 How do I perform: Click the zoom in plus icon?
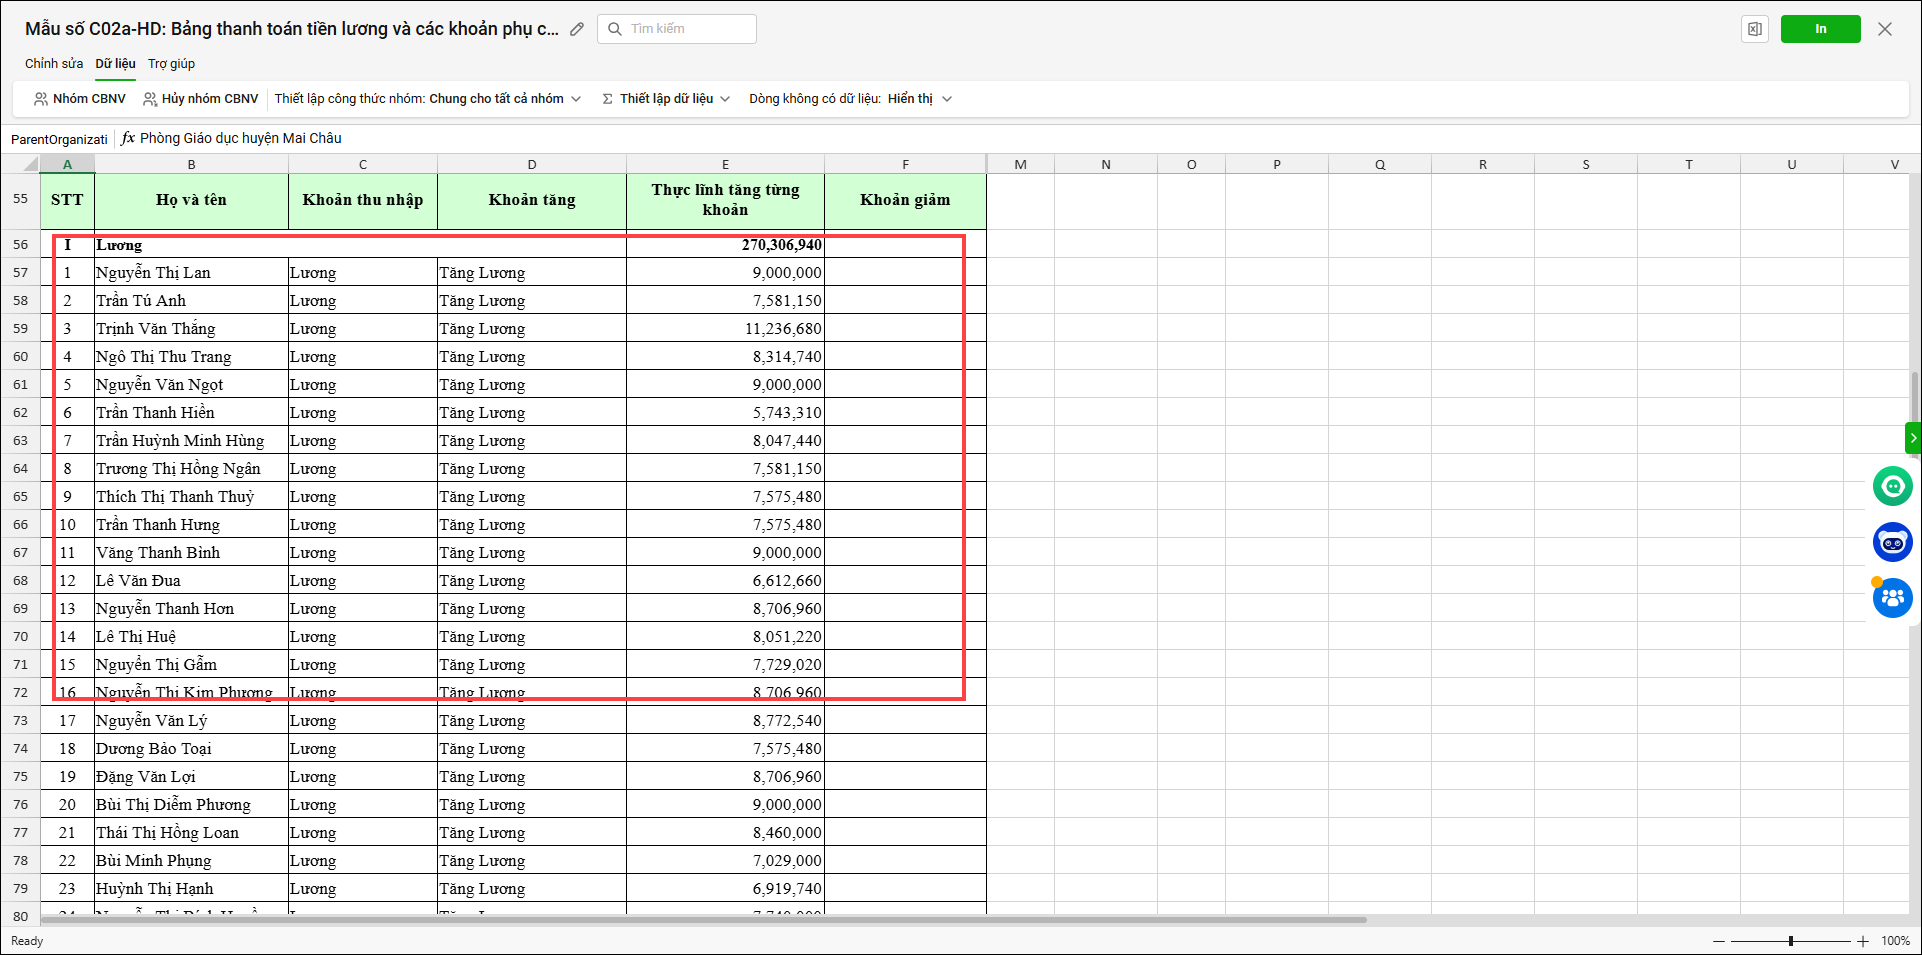coord(1863,941)
